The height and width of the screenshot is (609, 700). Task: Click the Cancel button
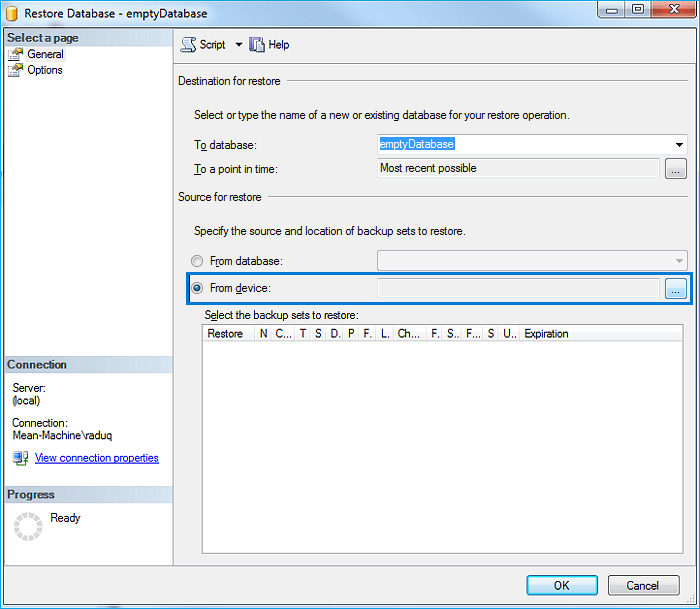coord(643,585)
